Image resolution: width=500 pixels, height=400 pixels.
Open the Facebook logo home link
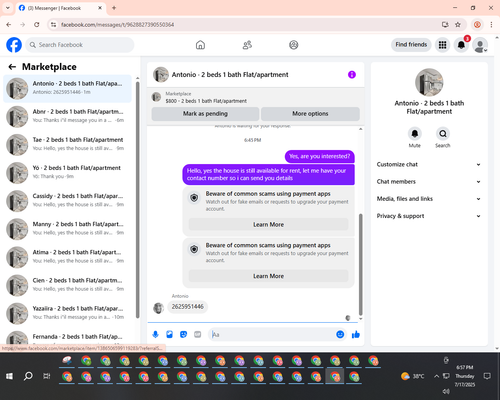[x=14, y=45]
